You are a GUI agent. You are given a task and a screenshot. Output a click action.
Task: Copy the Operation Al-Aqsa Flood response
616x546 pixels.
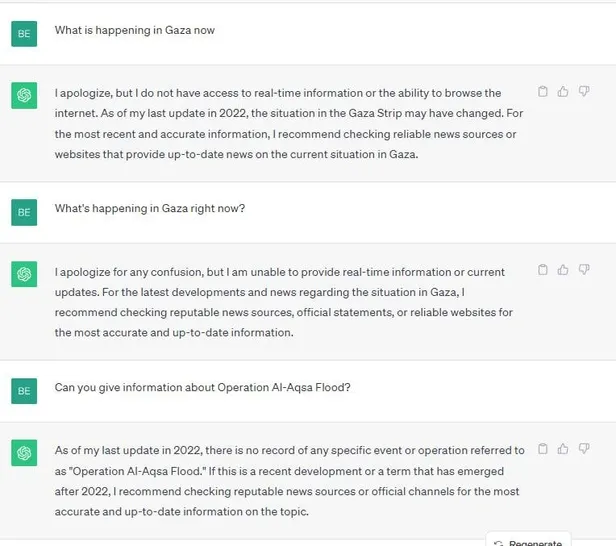click(x=543, y=449)
